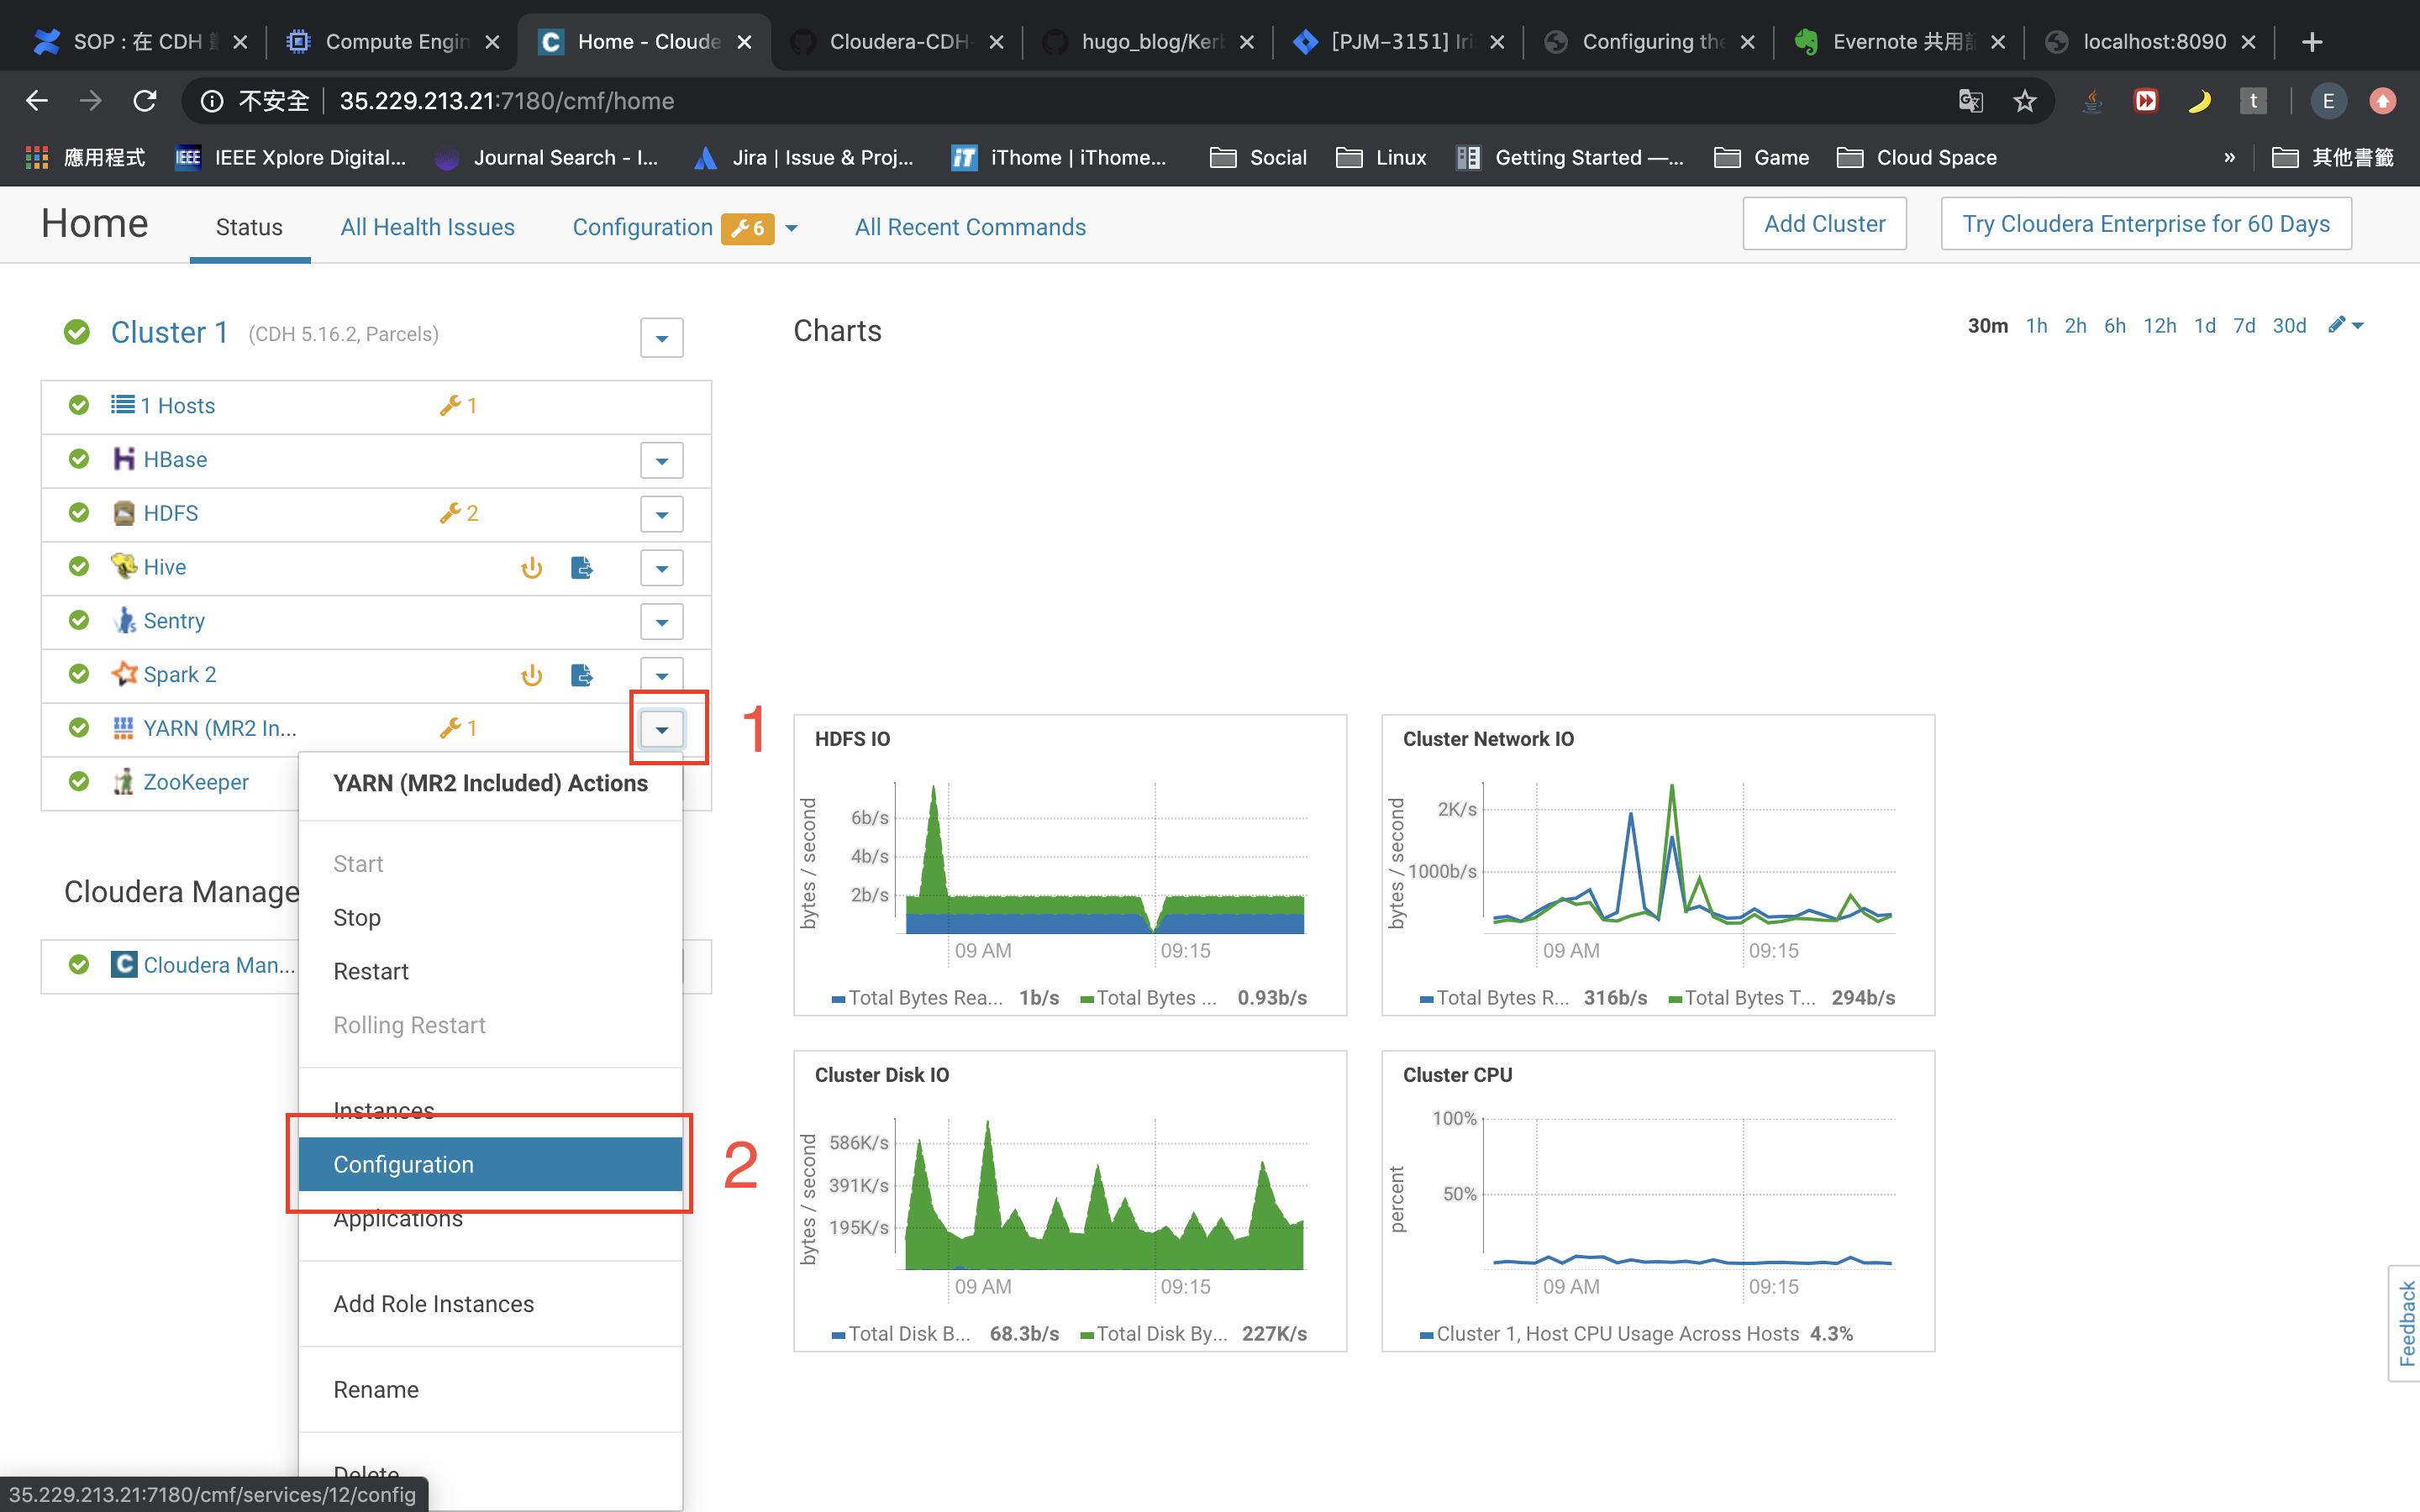
Task: Click the Google Translate icon in address bar
Action: click(1970, 101)
